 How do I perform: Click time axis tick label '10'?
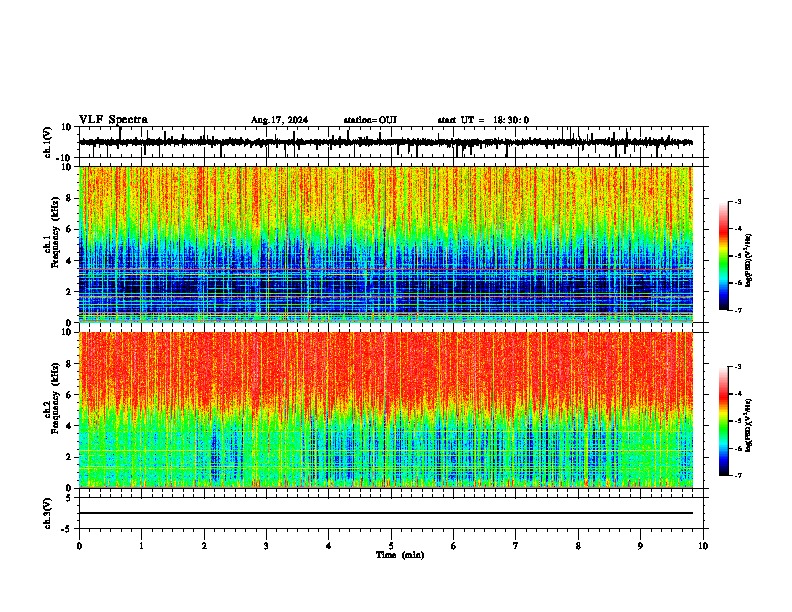click(x=703, y=546)
